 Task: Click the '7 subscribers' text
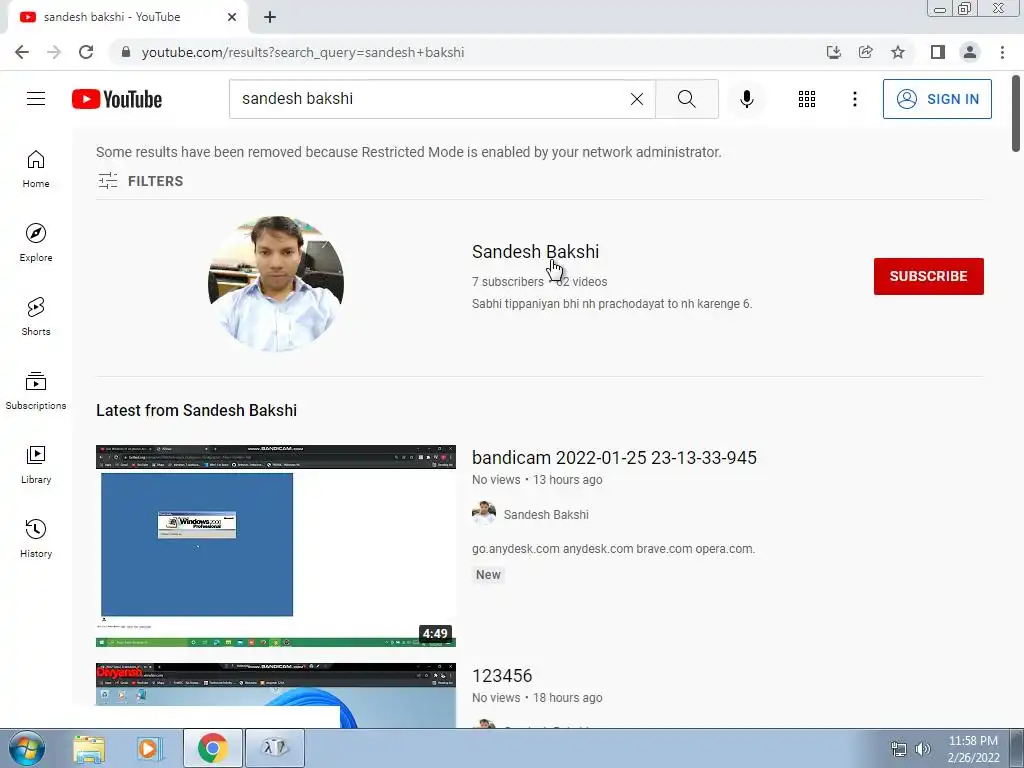pyautogui.click(x=507, y=282)
